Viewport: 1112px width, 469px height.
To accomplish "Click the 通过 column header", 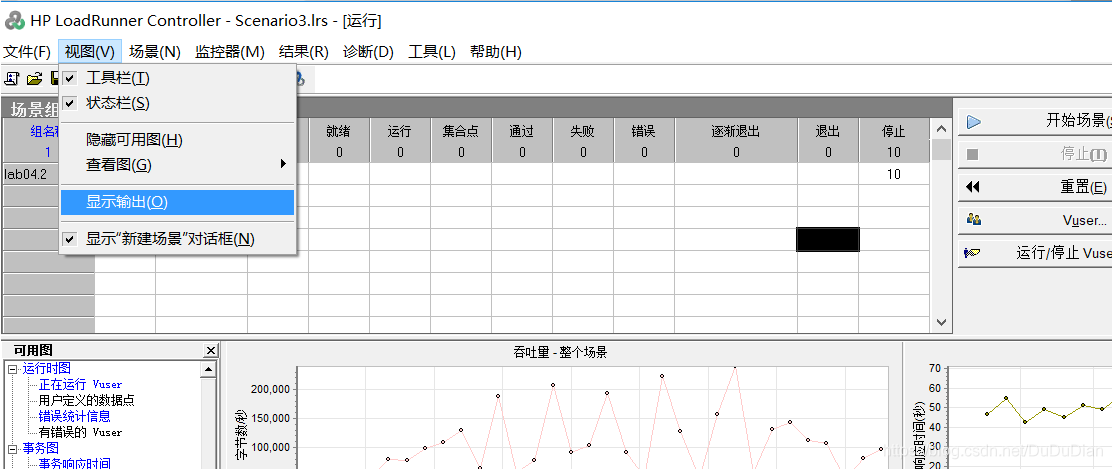I will tap(522, 131).
